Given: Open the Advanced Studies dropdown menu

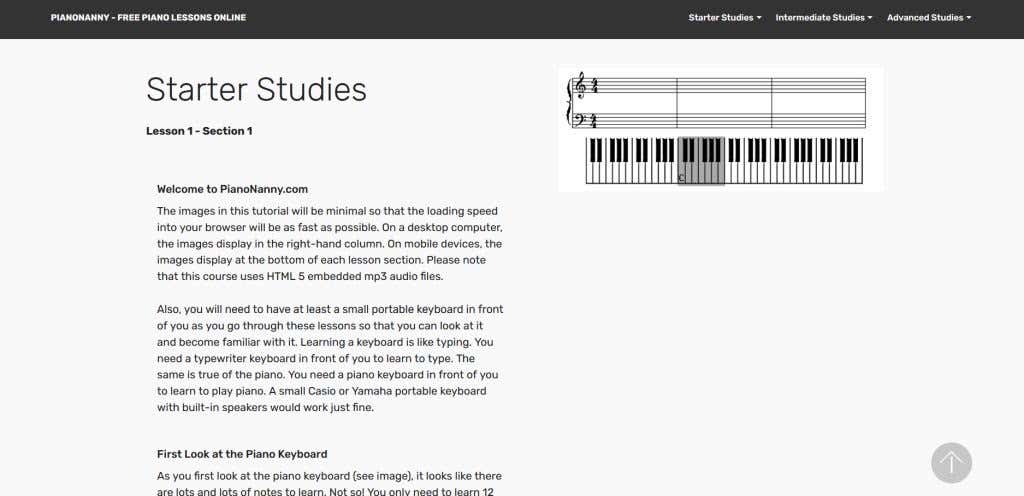Looking at the screenshot, I should pos(928,18).
